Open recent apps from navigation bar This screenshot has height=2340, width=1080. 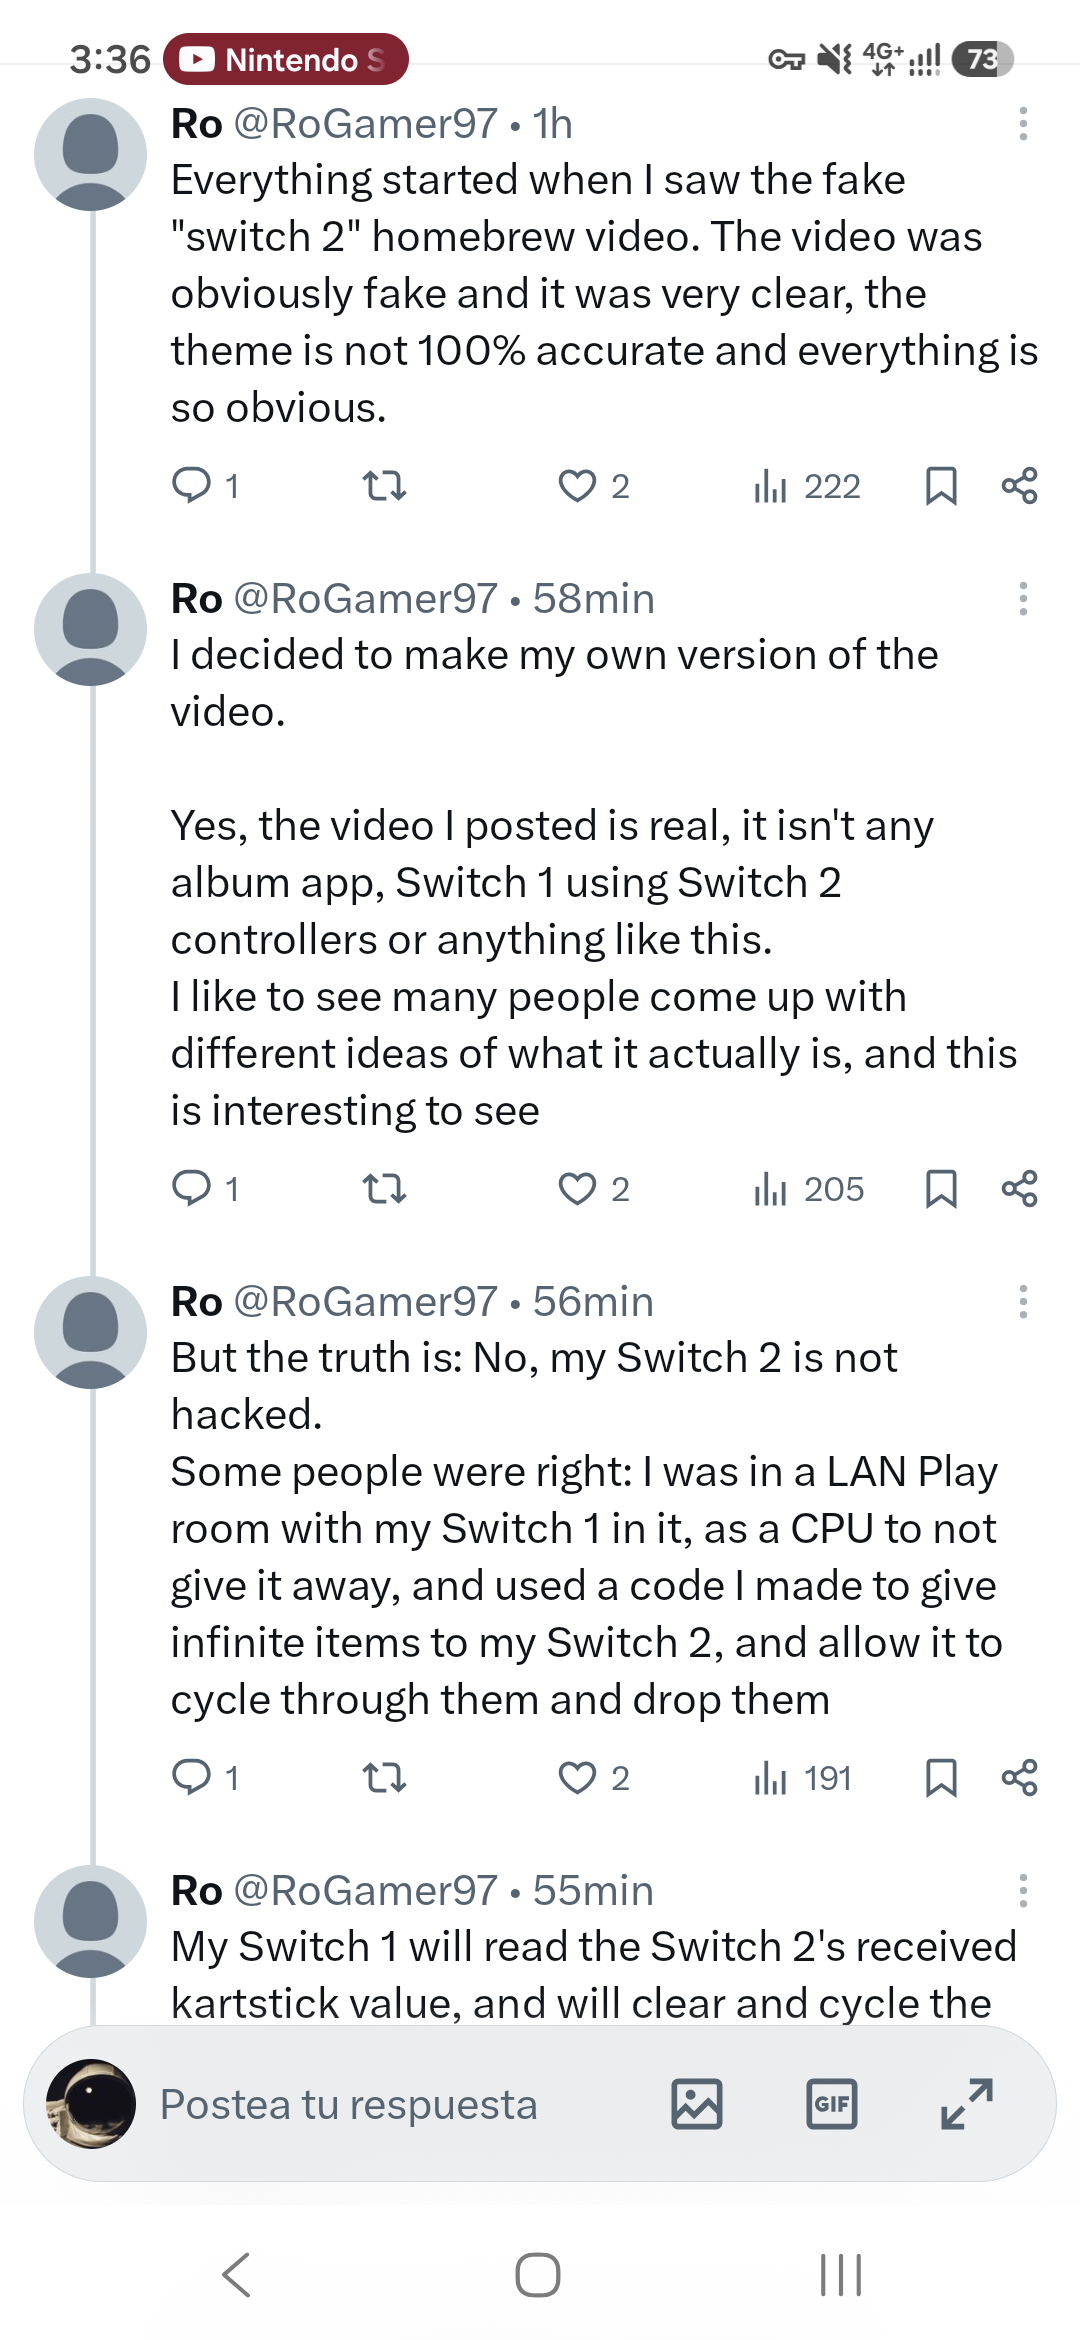tap(840, 2275)
